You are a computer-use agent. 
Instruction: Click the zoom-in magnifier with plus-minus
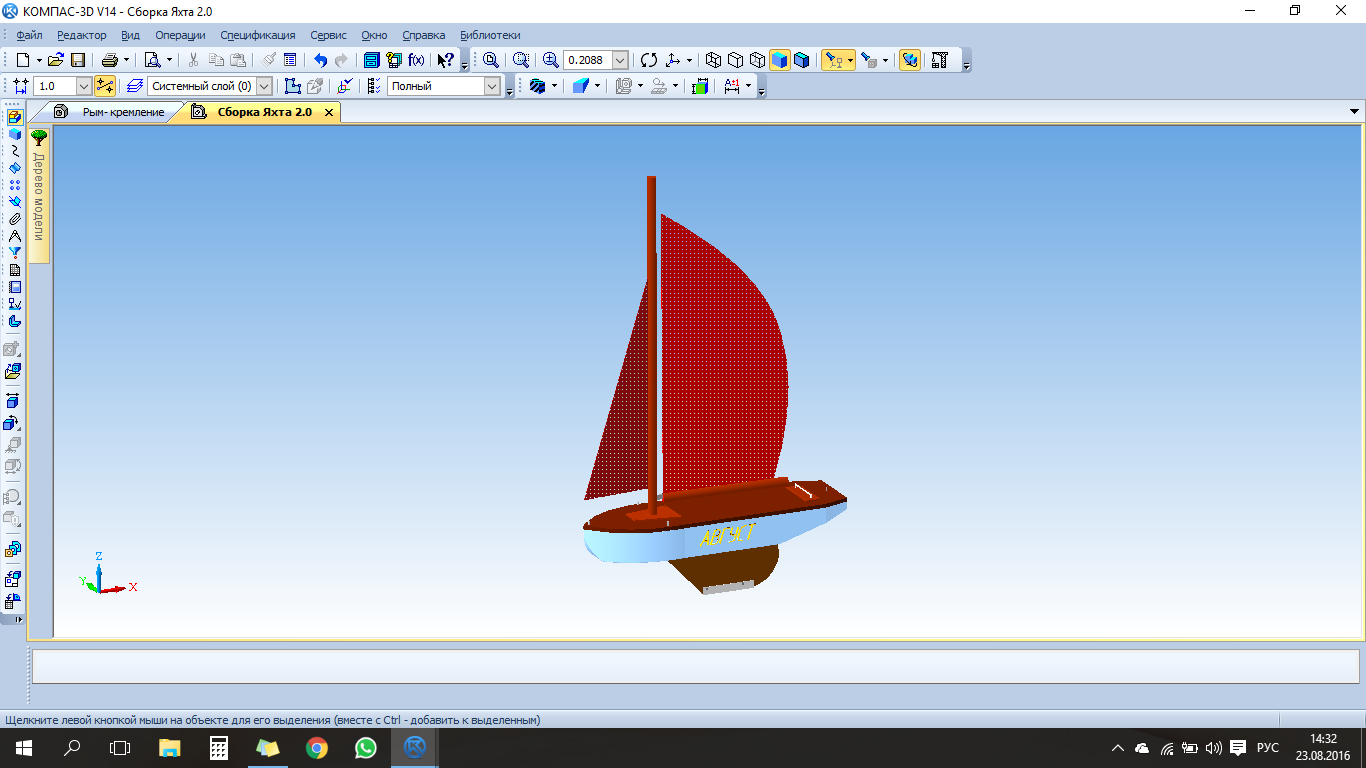[x=551, y=60]
